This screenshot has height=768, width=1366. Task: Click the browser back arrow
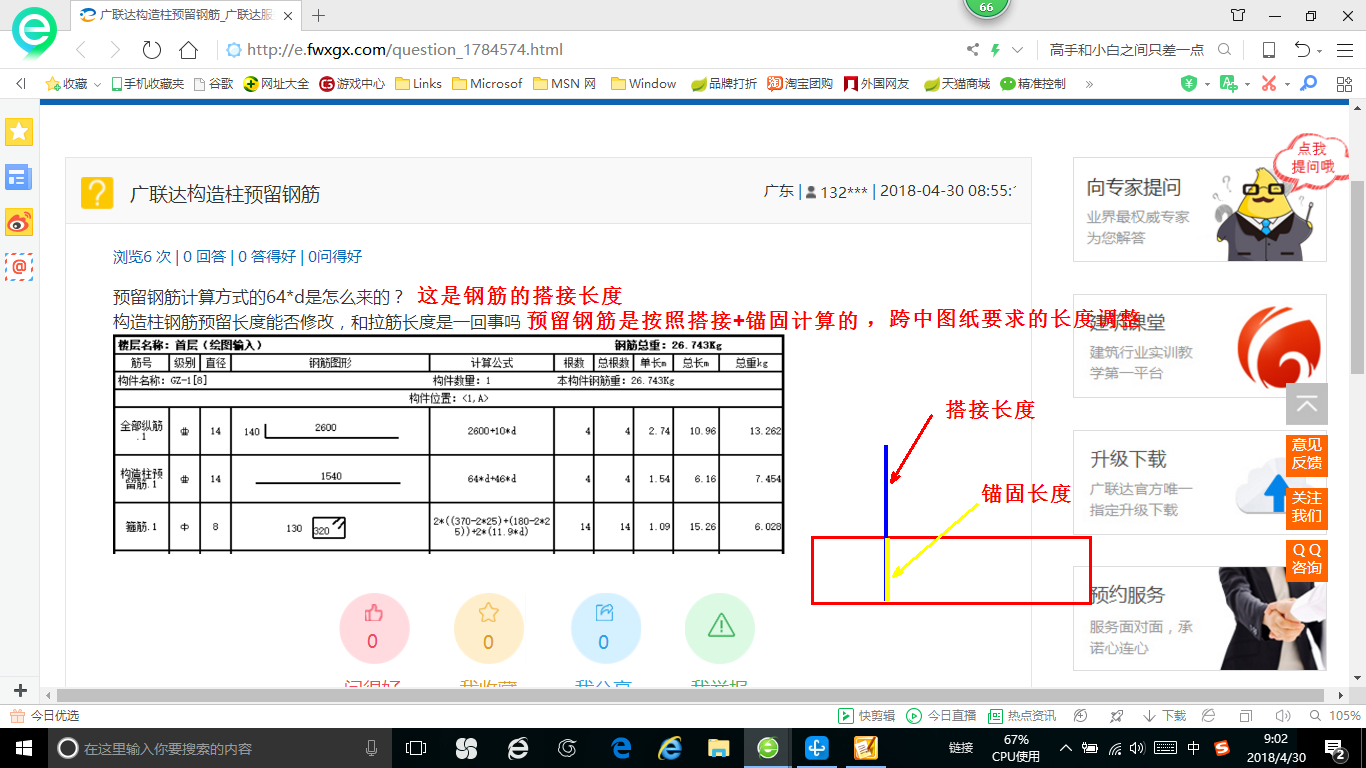tap(81, 50)
